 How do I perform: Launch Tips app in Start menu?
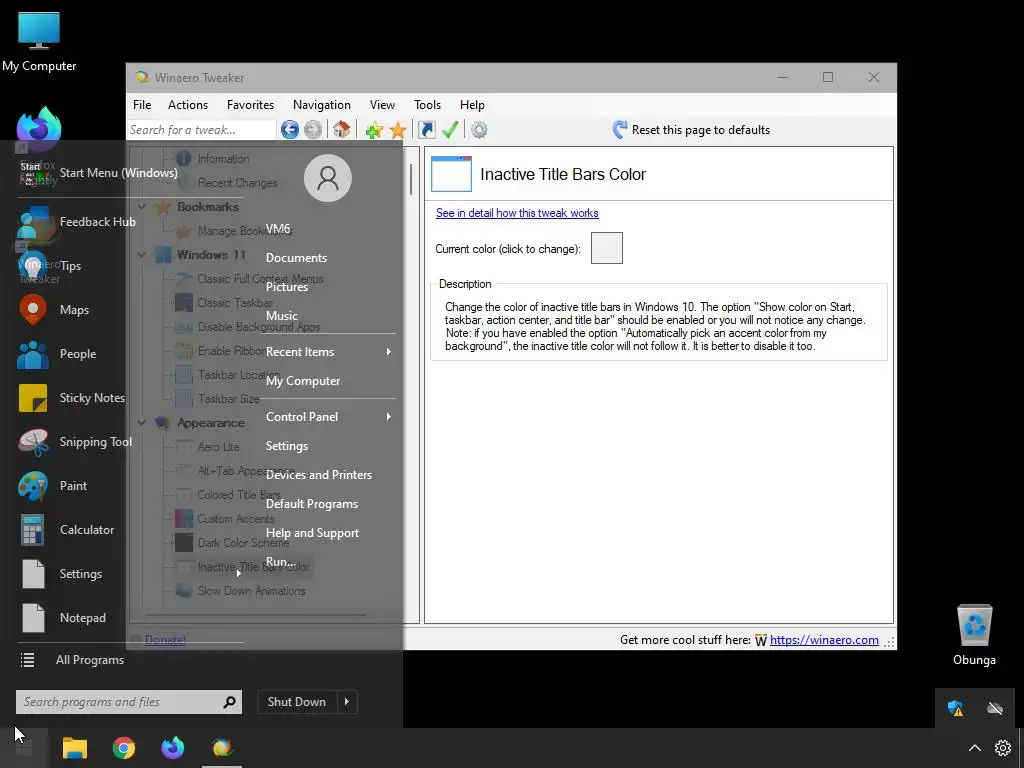(x=49, y=266)
